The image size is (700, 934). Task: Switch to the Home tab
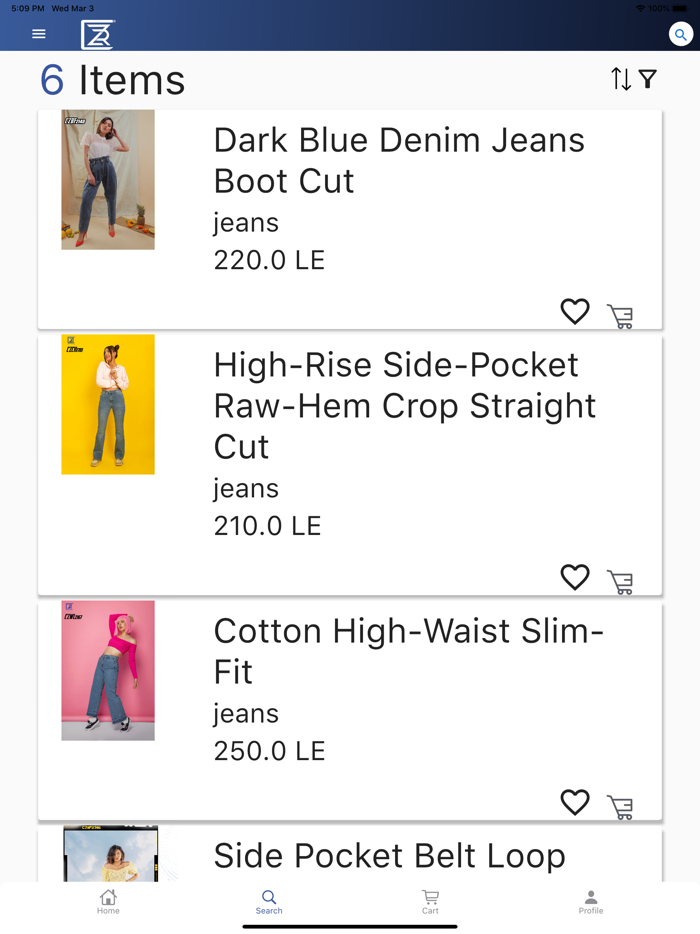pos(108,902)
